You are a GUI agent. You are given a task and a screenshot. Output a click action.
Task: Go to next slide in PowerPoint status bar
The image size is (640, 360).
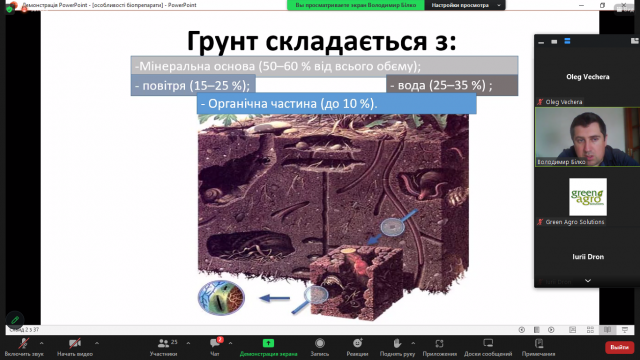(x=551, y=329)
